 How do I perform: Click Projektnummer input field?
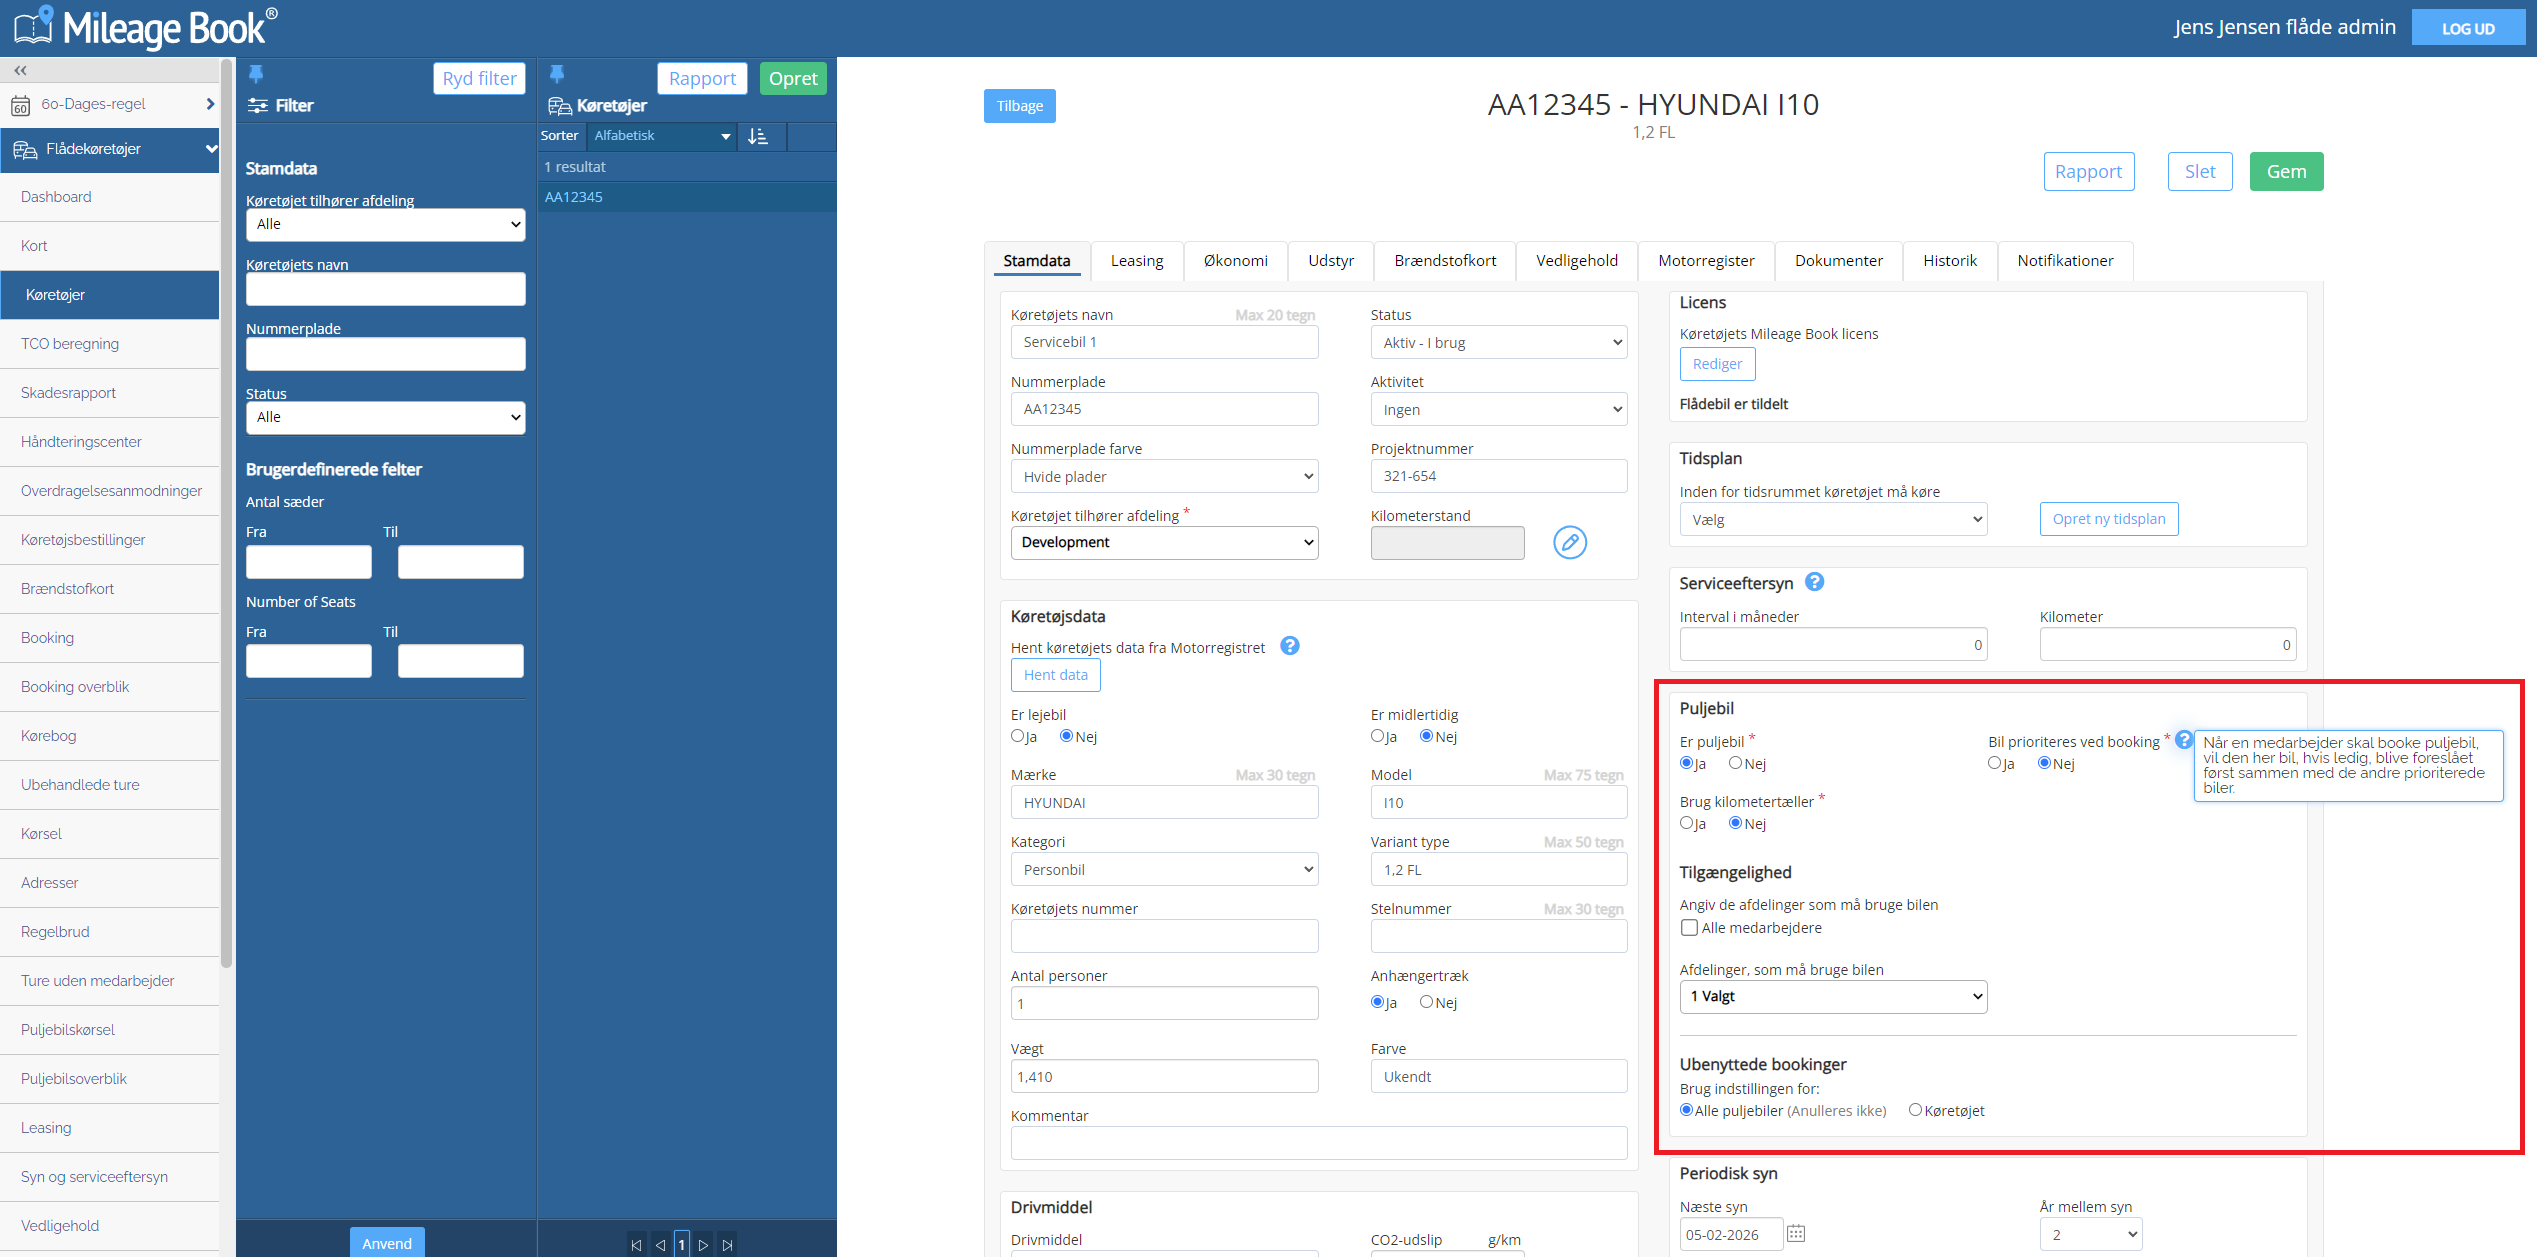click(x=1499, y=476)
